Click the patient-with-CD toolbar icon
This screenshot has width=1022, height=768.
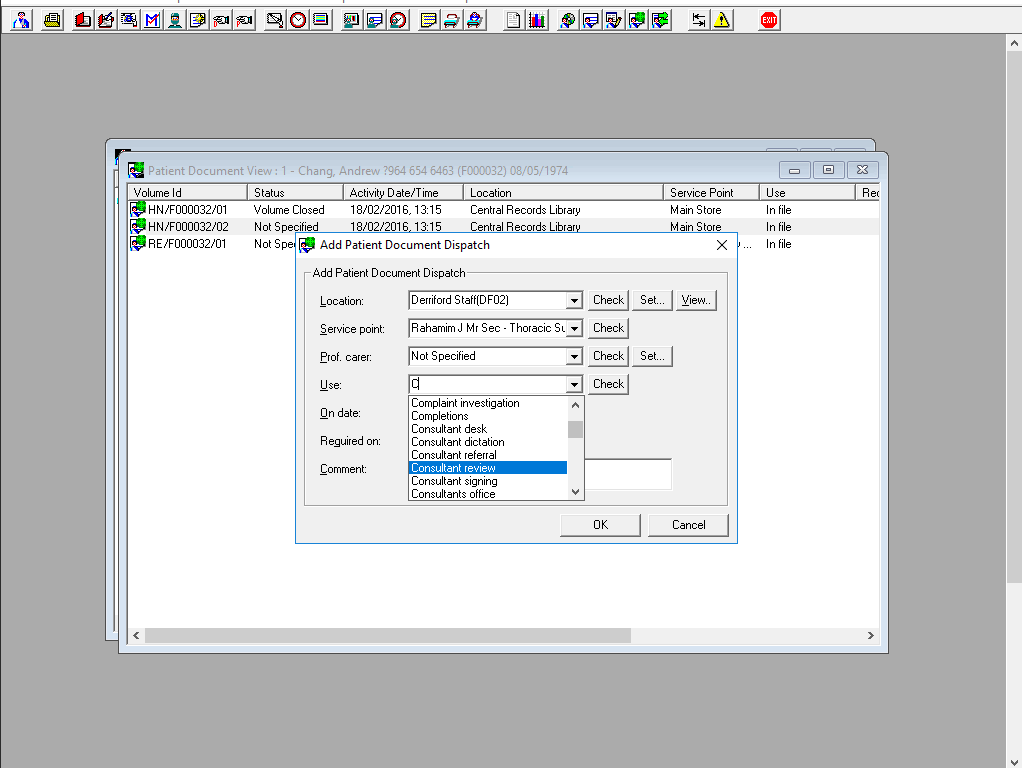tap(568, 20)
